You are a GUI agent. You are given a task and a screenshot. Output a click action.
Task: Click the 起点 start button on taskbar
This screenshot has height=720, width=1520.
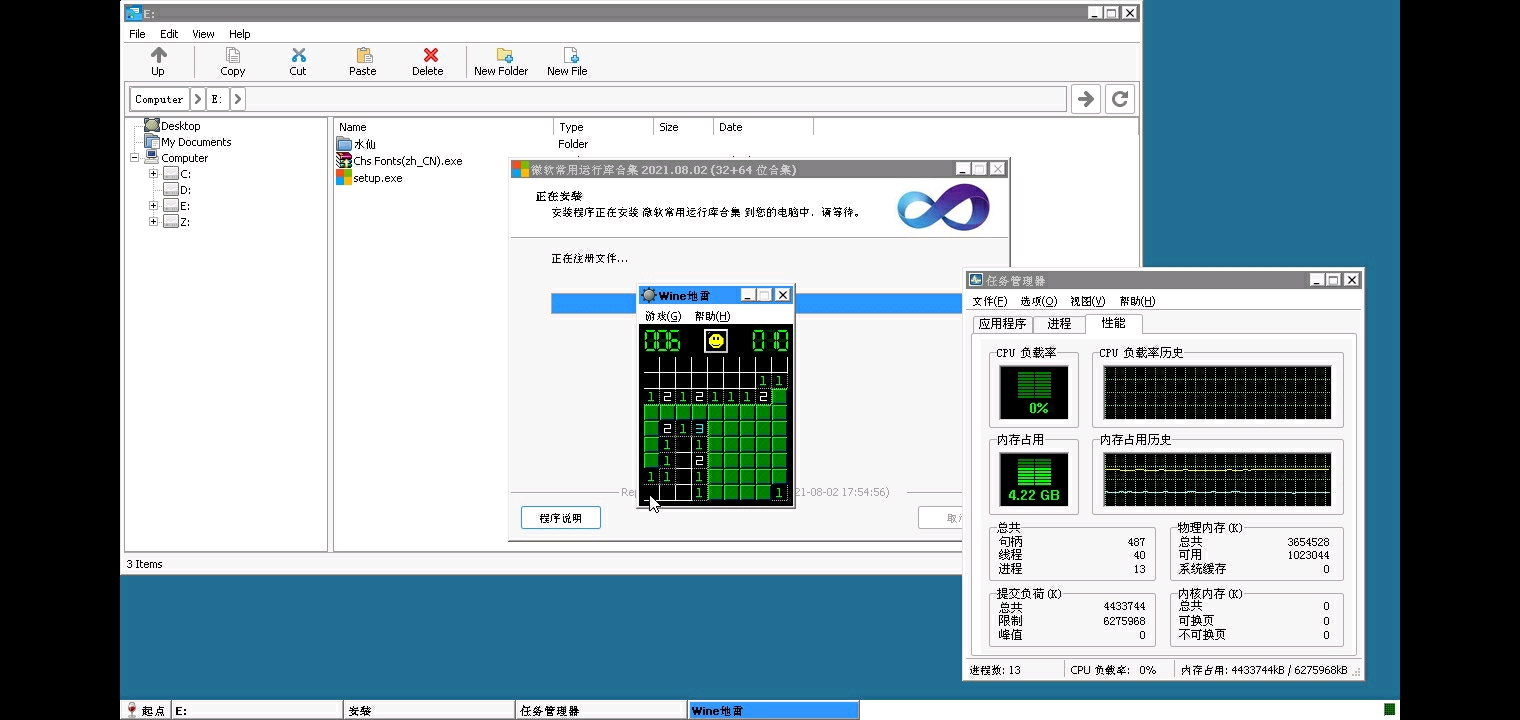[145, 711]
